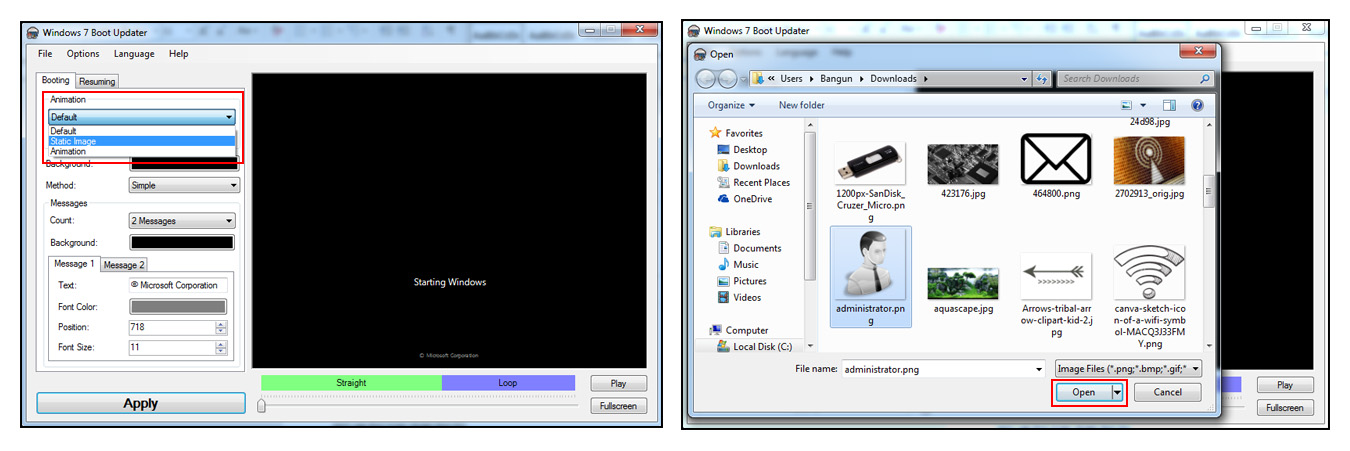Open the Desktop folder in Favorites

click(750, 149)
